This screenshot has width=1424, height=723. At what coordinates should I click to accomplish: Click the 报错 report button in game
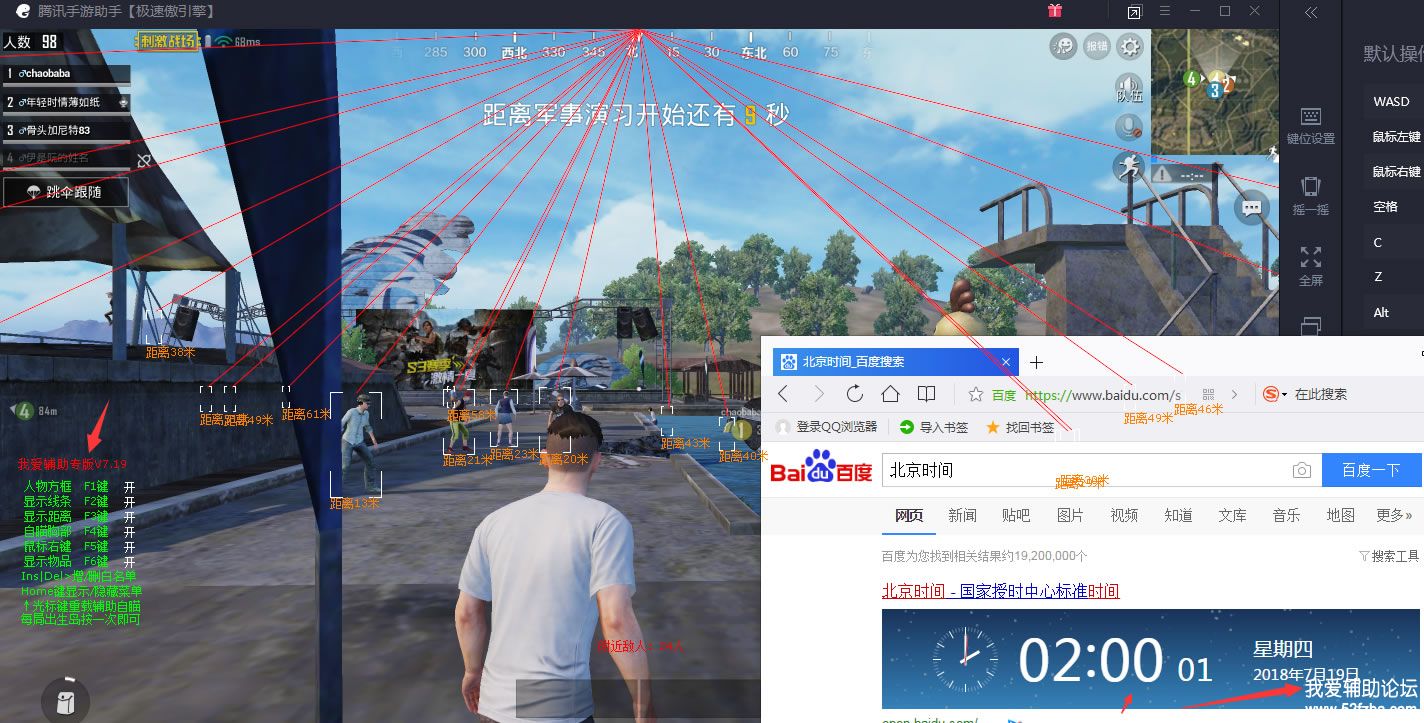point(1097,46)
